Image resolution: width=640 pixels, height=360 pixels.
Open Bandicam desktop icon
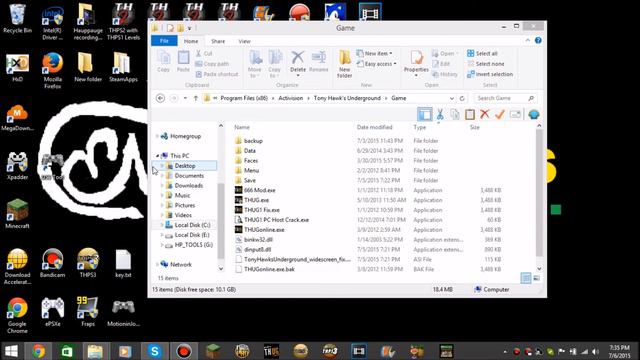pos(52,263)
